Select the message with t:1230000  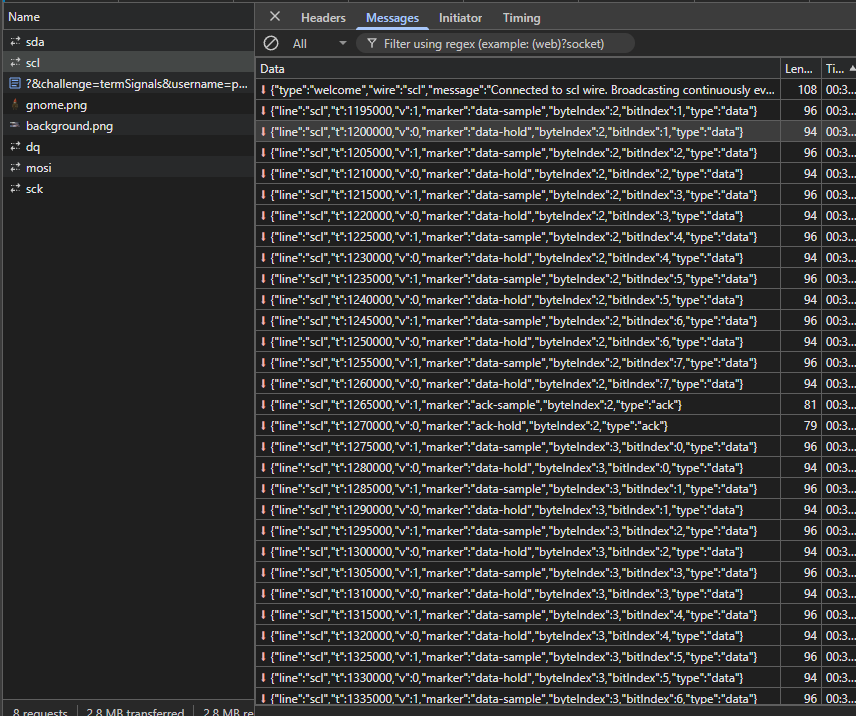pyautogui.click(x=556, y=258)
